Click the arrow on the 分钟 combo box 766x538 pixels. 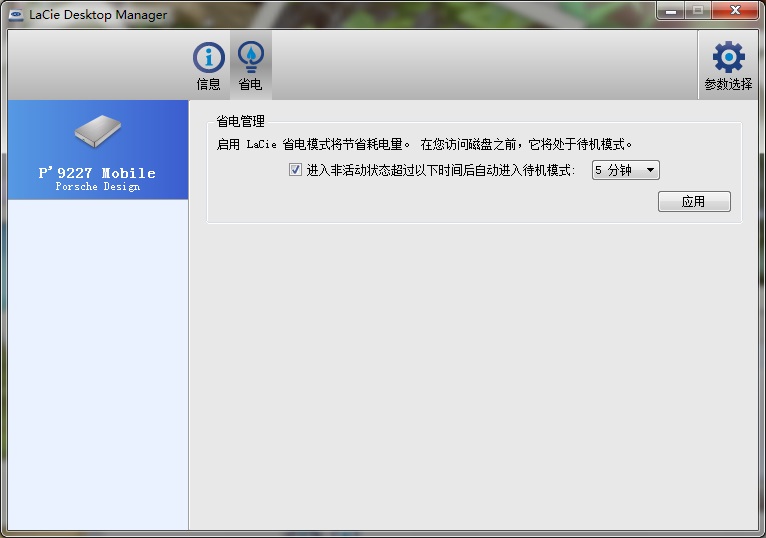[650, 171]
